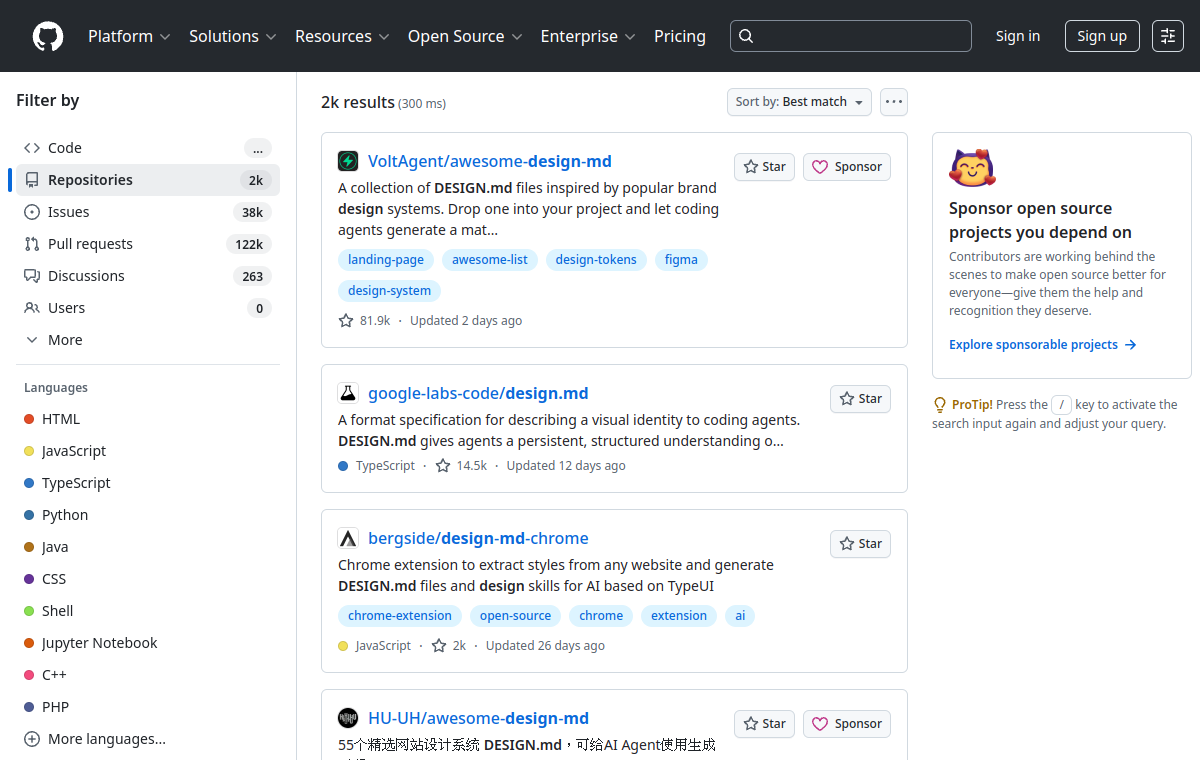Filter by Issues
This screenshot has width=1200, height=760.
148,212
